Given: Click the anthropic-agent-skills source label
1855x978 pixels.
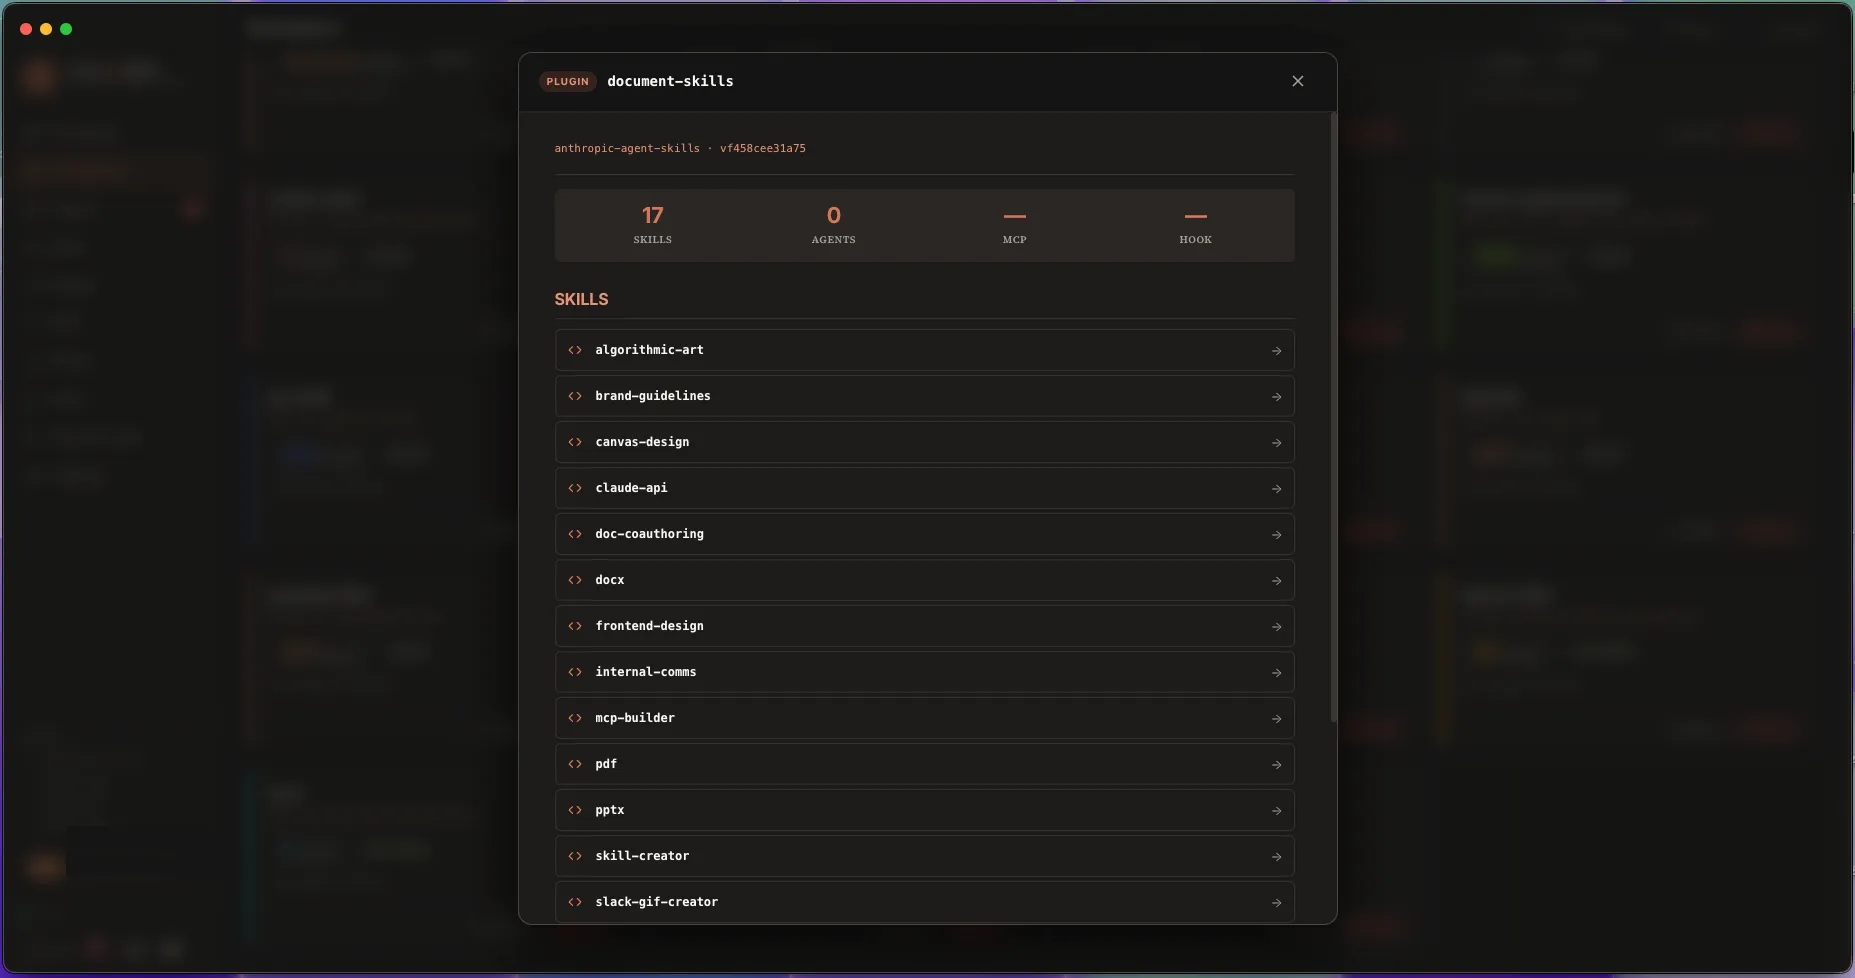Looking at the screenshot, I should [x=627, y=148].
